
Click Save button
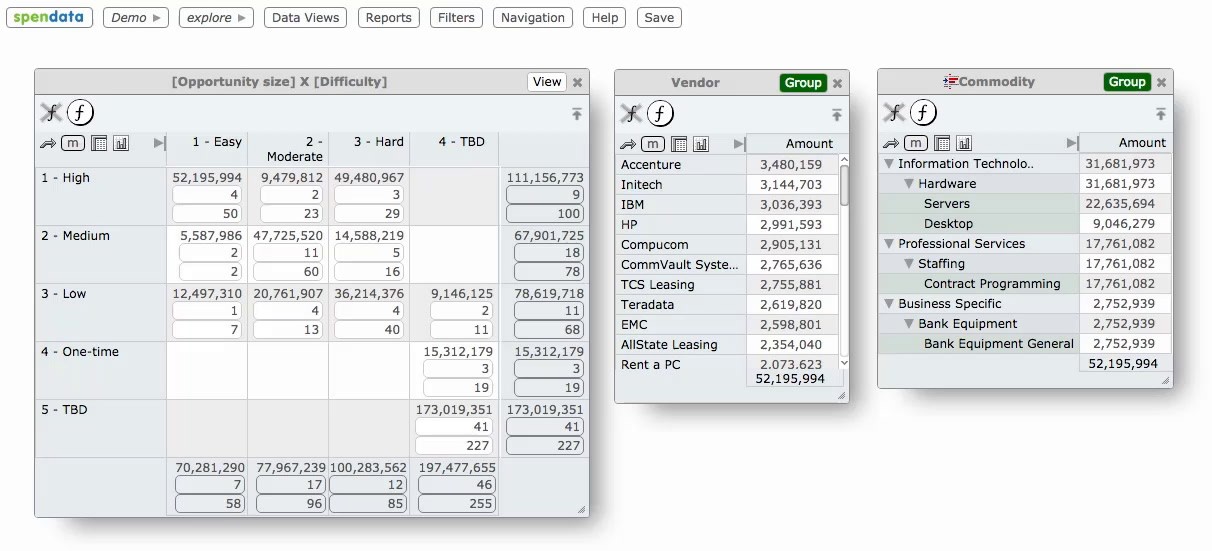point(659,17)
